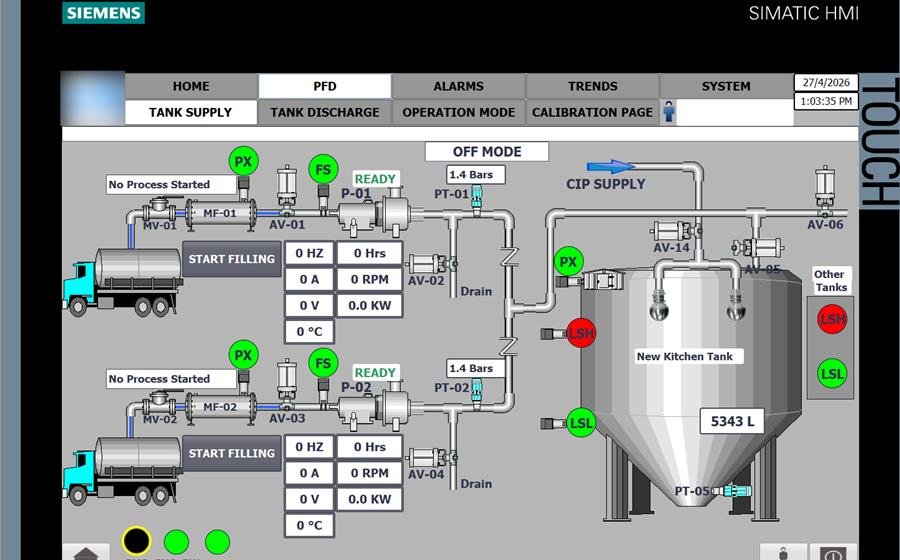This screenshot has width=900, height=560.
Task: Click the New Kitchen Tank label
Action: click(x=689, y=356)
